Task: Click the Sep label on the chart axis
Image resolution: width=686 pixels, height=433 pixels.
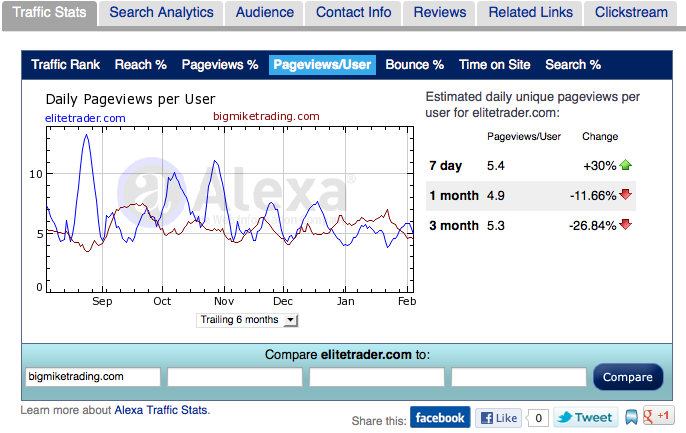Action: [102, 301]
